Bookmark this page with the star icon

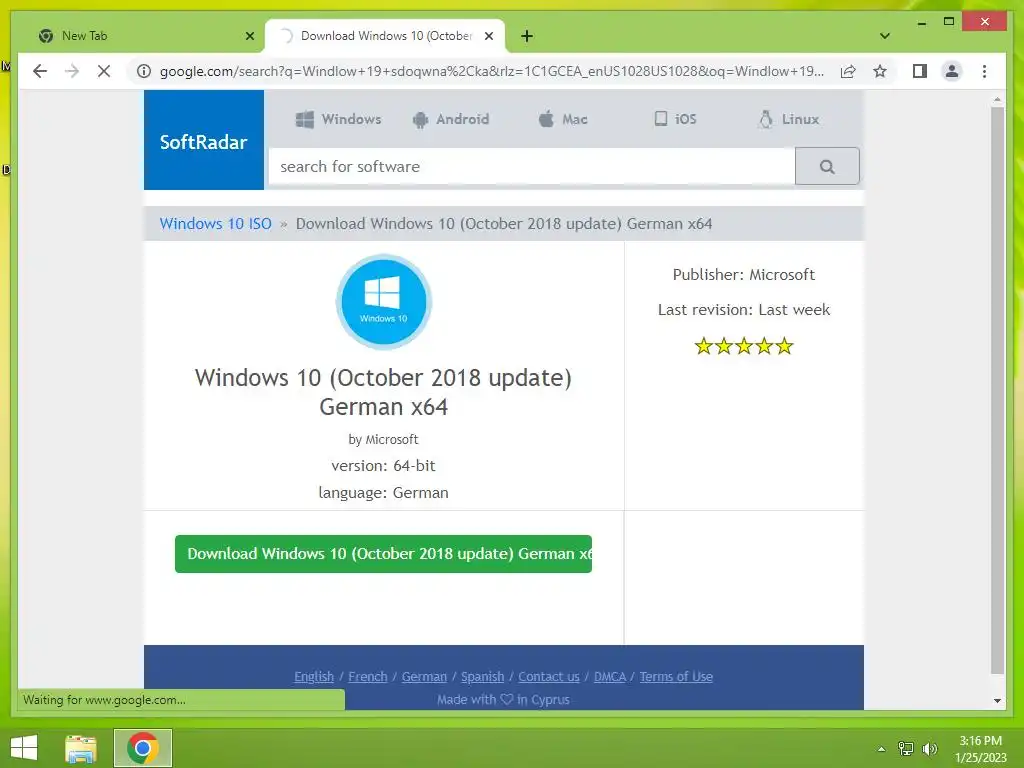click(x=880, y=71)
